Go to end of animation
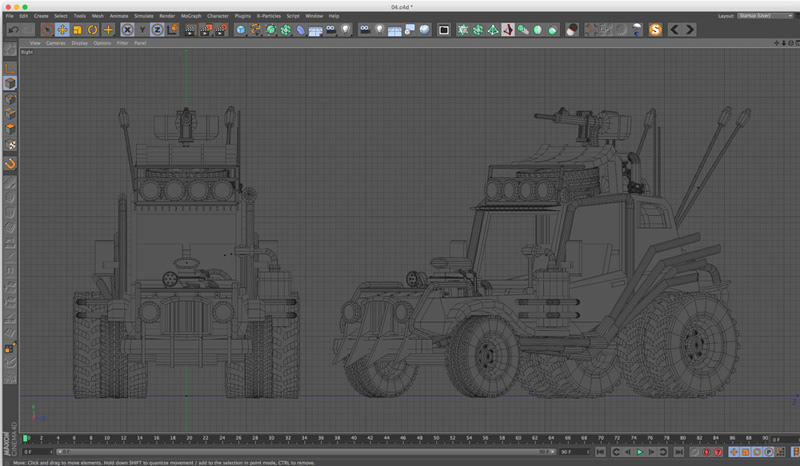800x466 pixels. (x=678, y=452)
